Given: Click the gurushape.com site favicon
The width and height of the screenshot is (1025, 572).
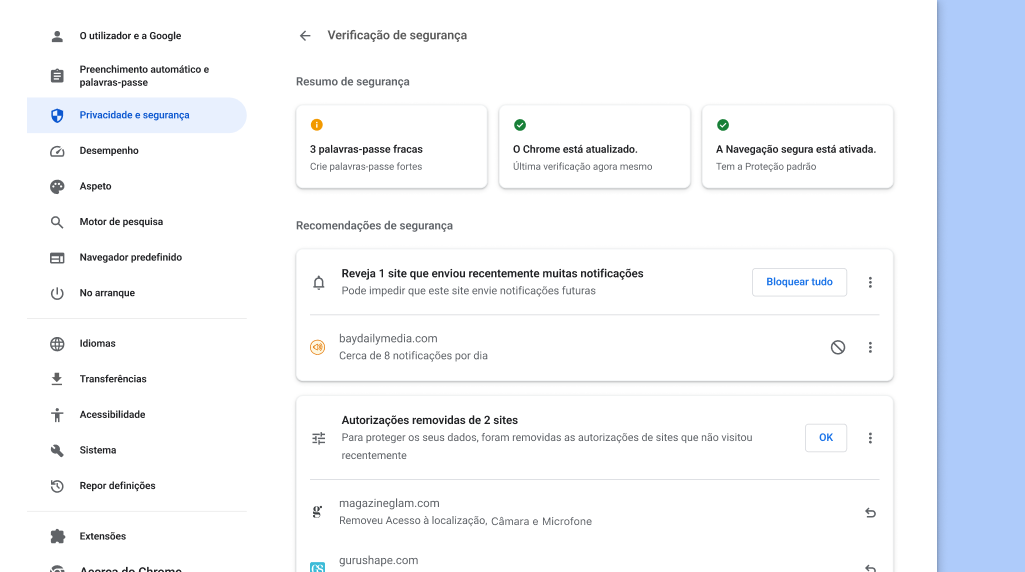Looking at the screenshot, I should point(318,567).
